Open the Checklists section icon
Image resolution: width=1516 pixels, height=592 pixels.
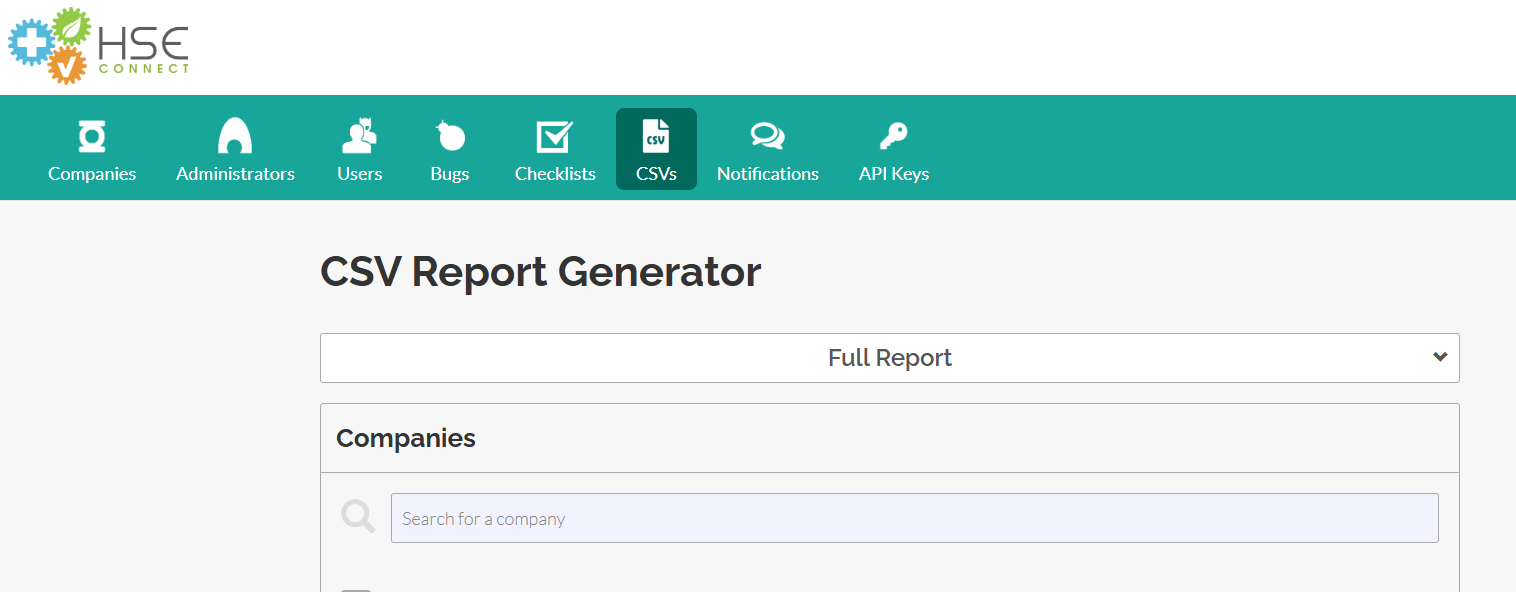click(555, 136)
